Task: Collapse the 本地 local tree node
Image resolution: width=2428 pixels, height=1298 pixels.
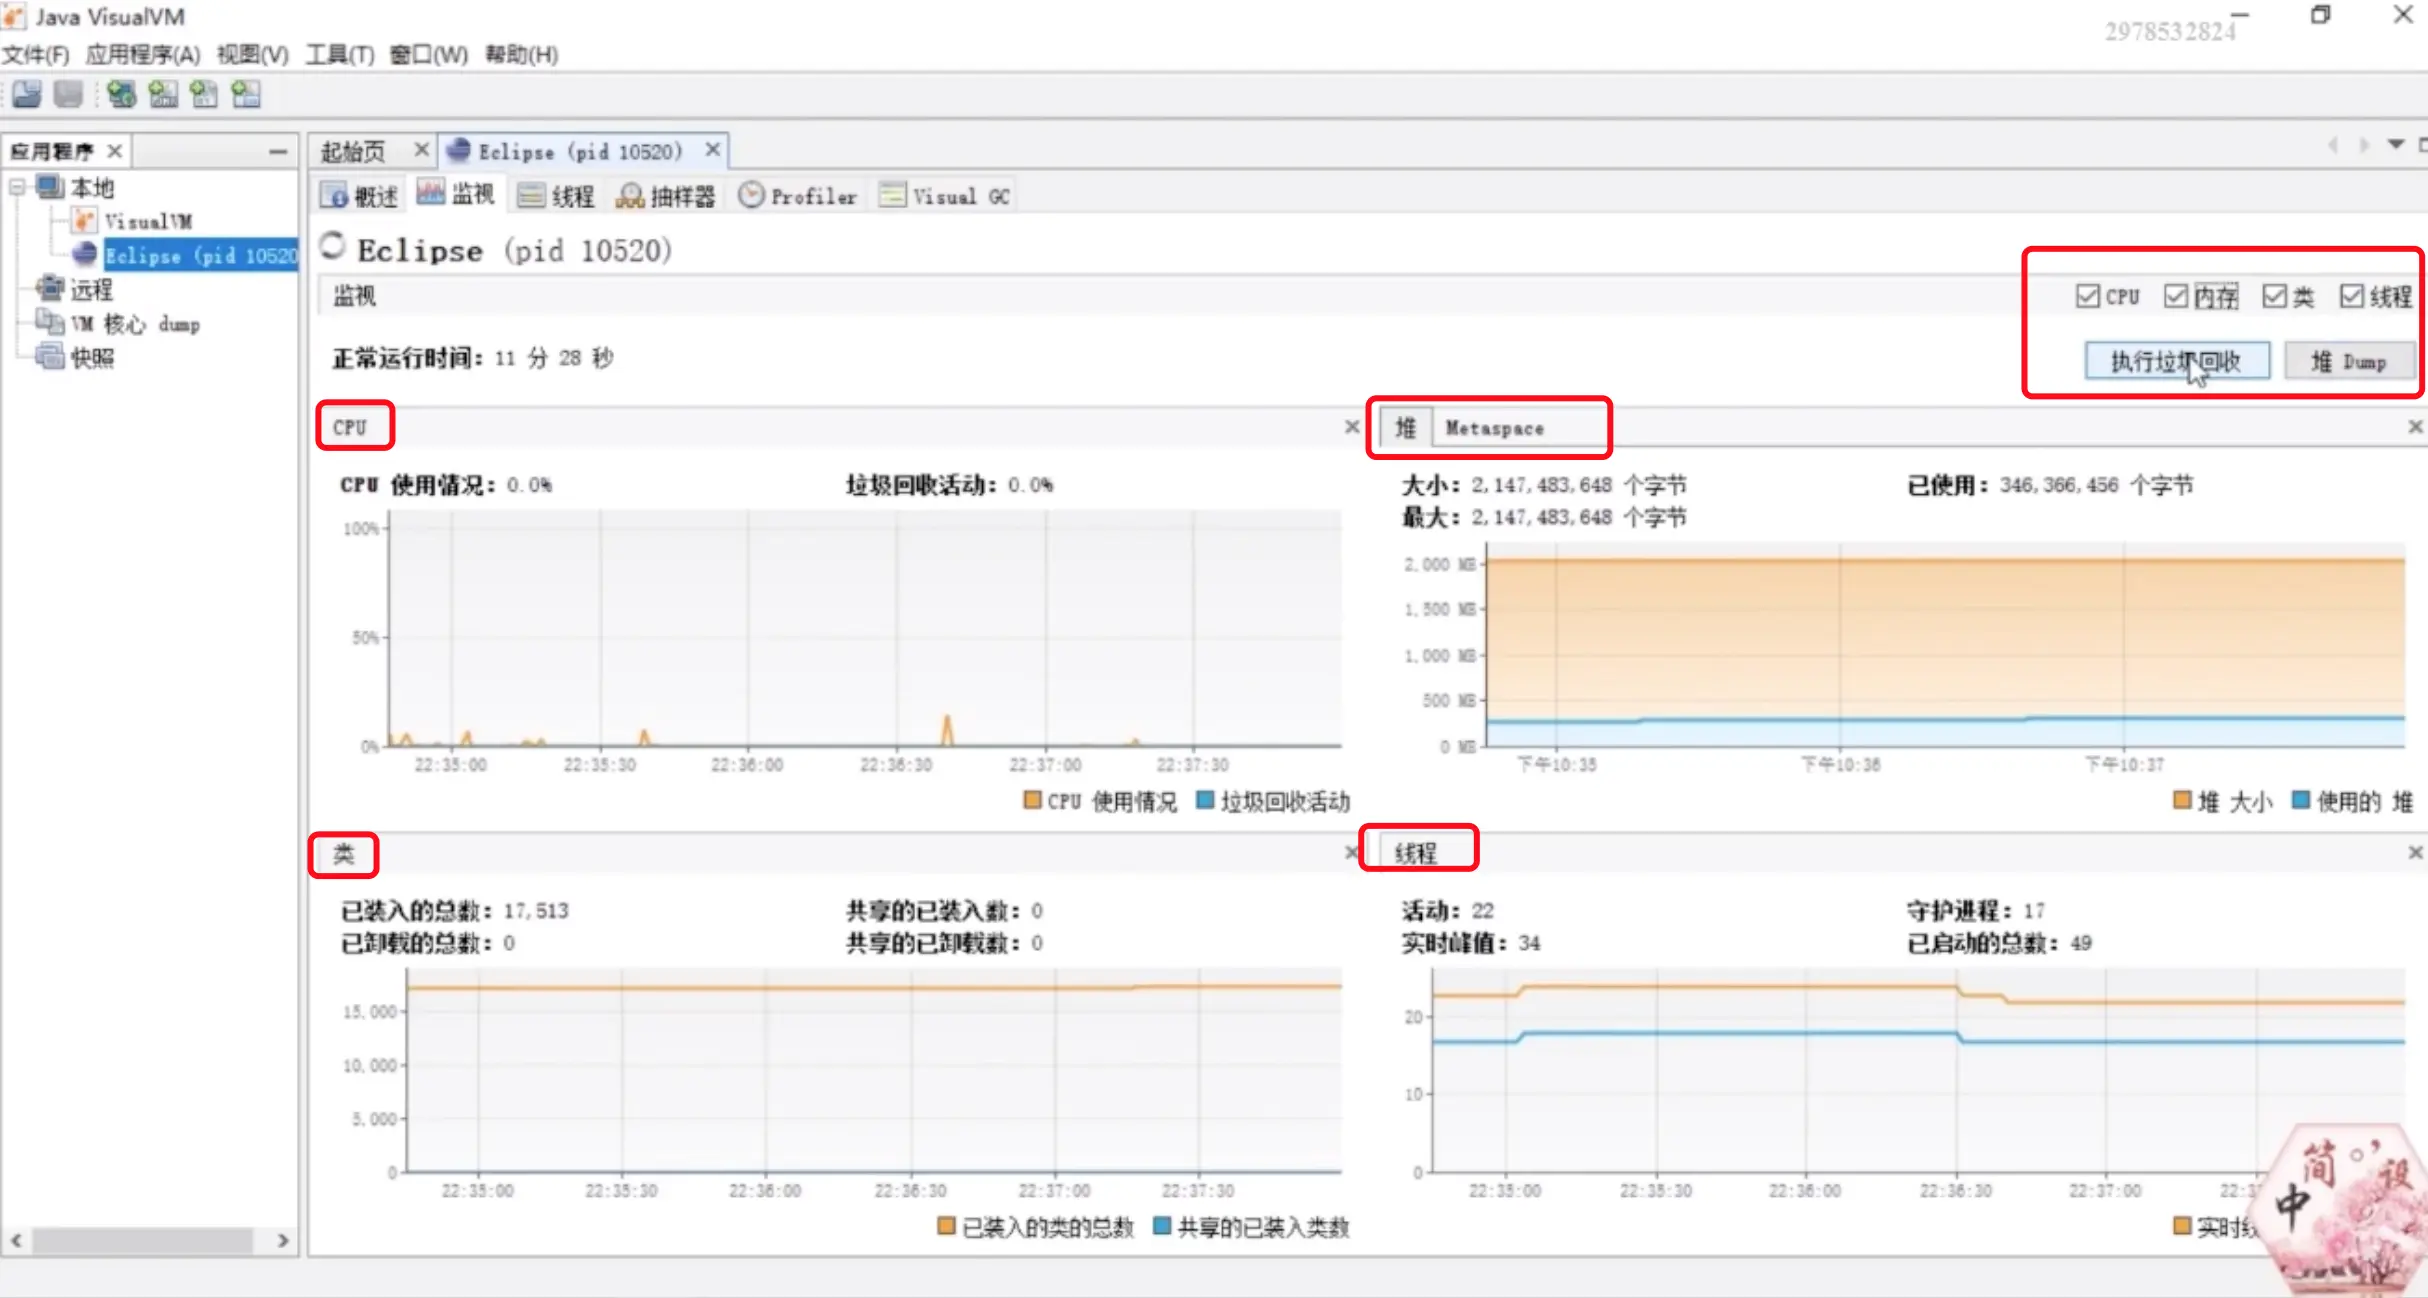Action: [17, 187]
